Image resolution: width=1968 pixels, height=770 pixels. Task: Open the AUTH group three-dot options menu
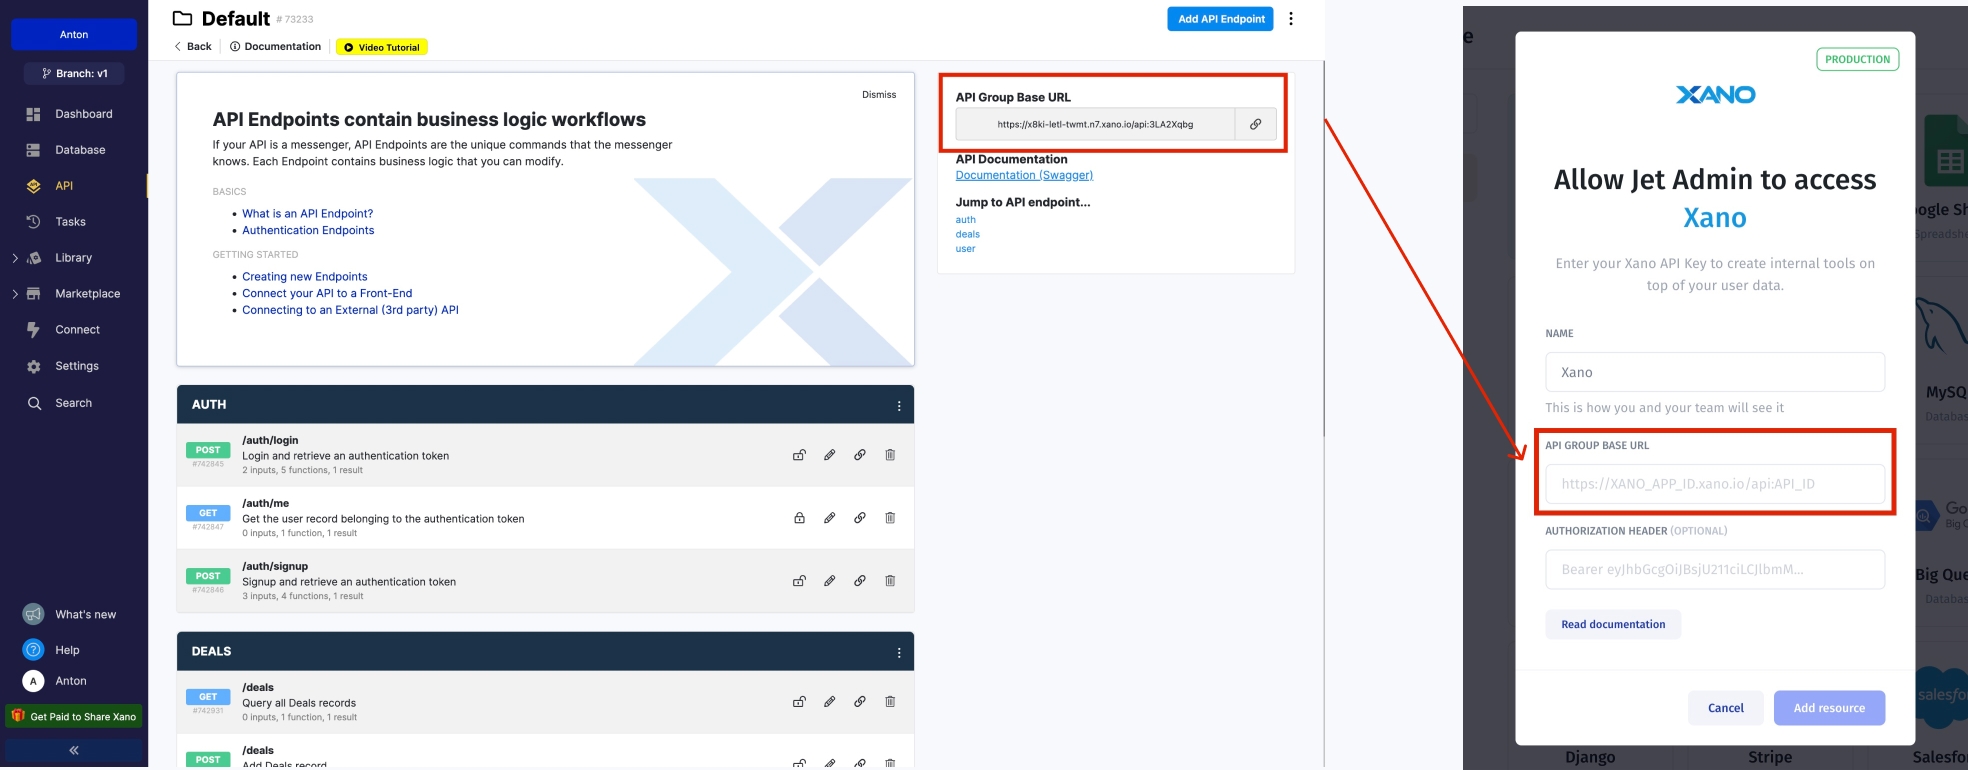tap(899, 406)
